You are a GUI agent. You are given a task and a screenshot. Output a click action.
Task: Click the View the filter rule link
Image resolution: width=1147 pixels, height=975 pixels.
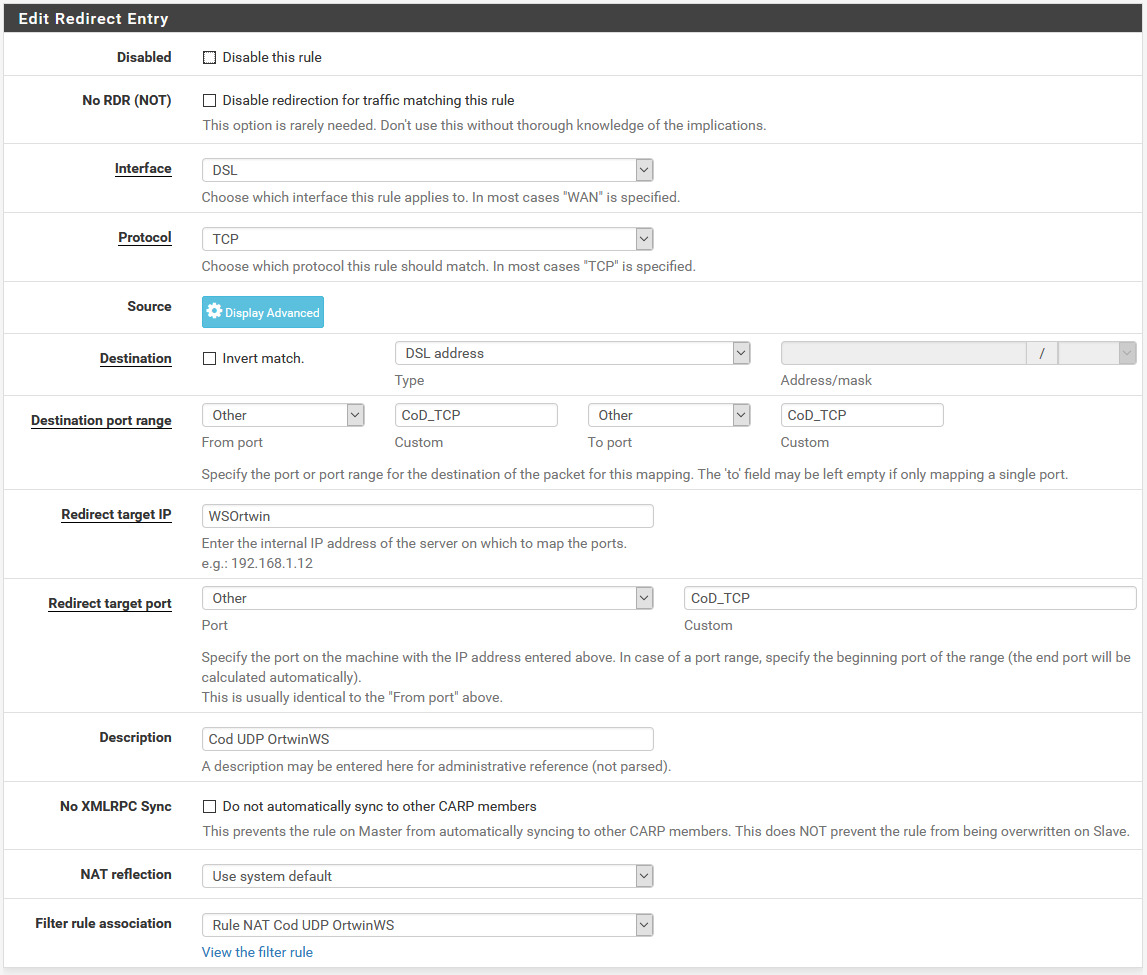coord(257,952)
